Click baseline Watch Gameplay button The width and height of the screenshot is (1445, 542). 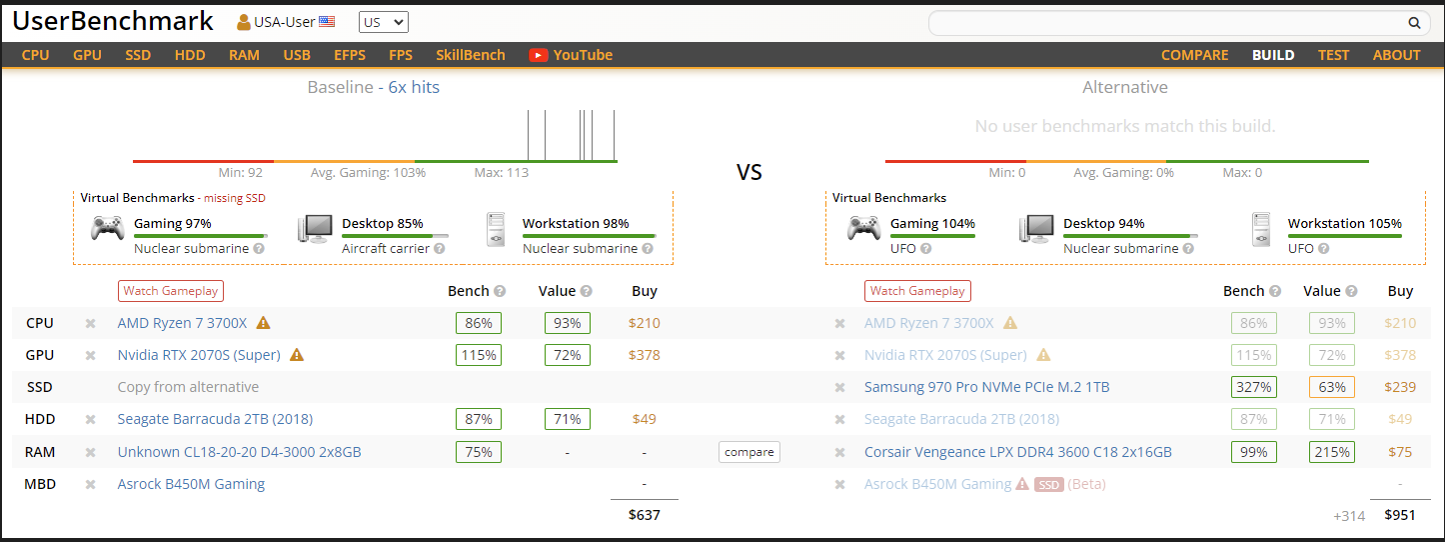pos(170,291)
